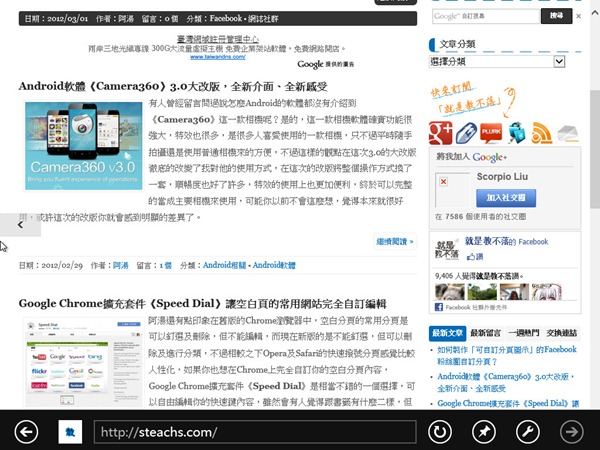Pin the site with the pin icon
The width and height of the screenshot is (600, 450).
click(484, 432)
